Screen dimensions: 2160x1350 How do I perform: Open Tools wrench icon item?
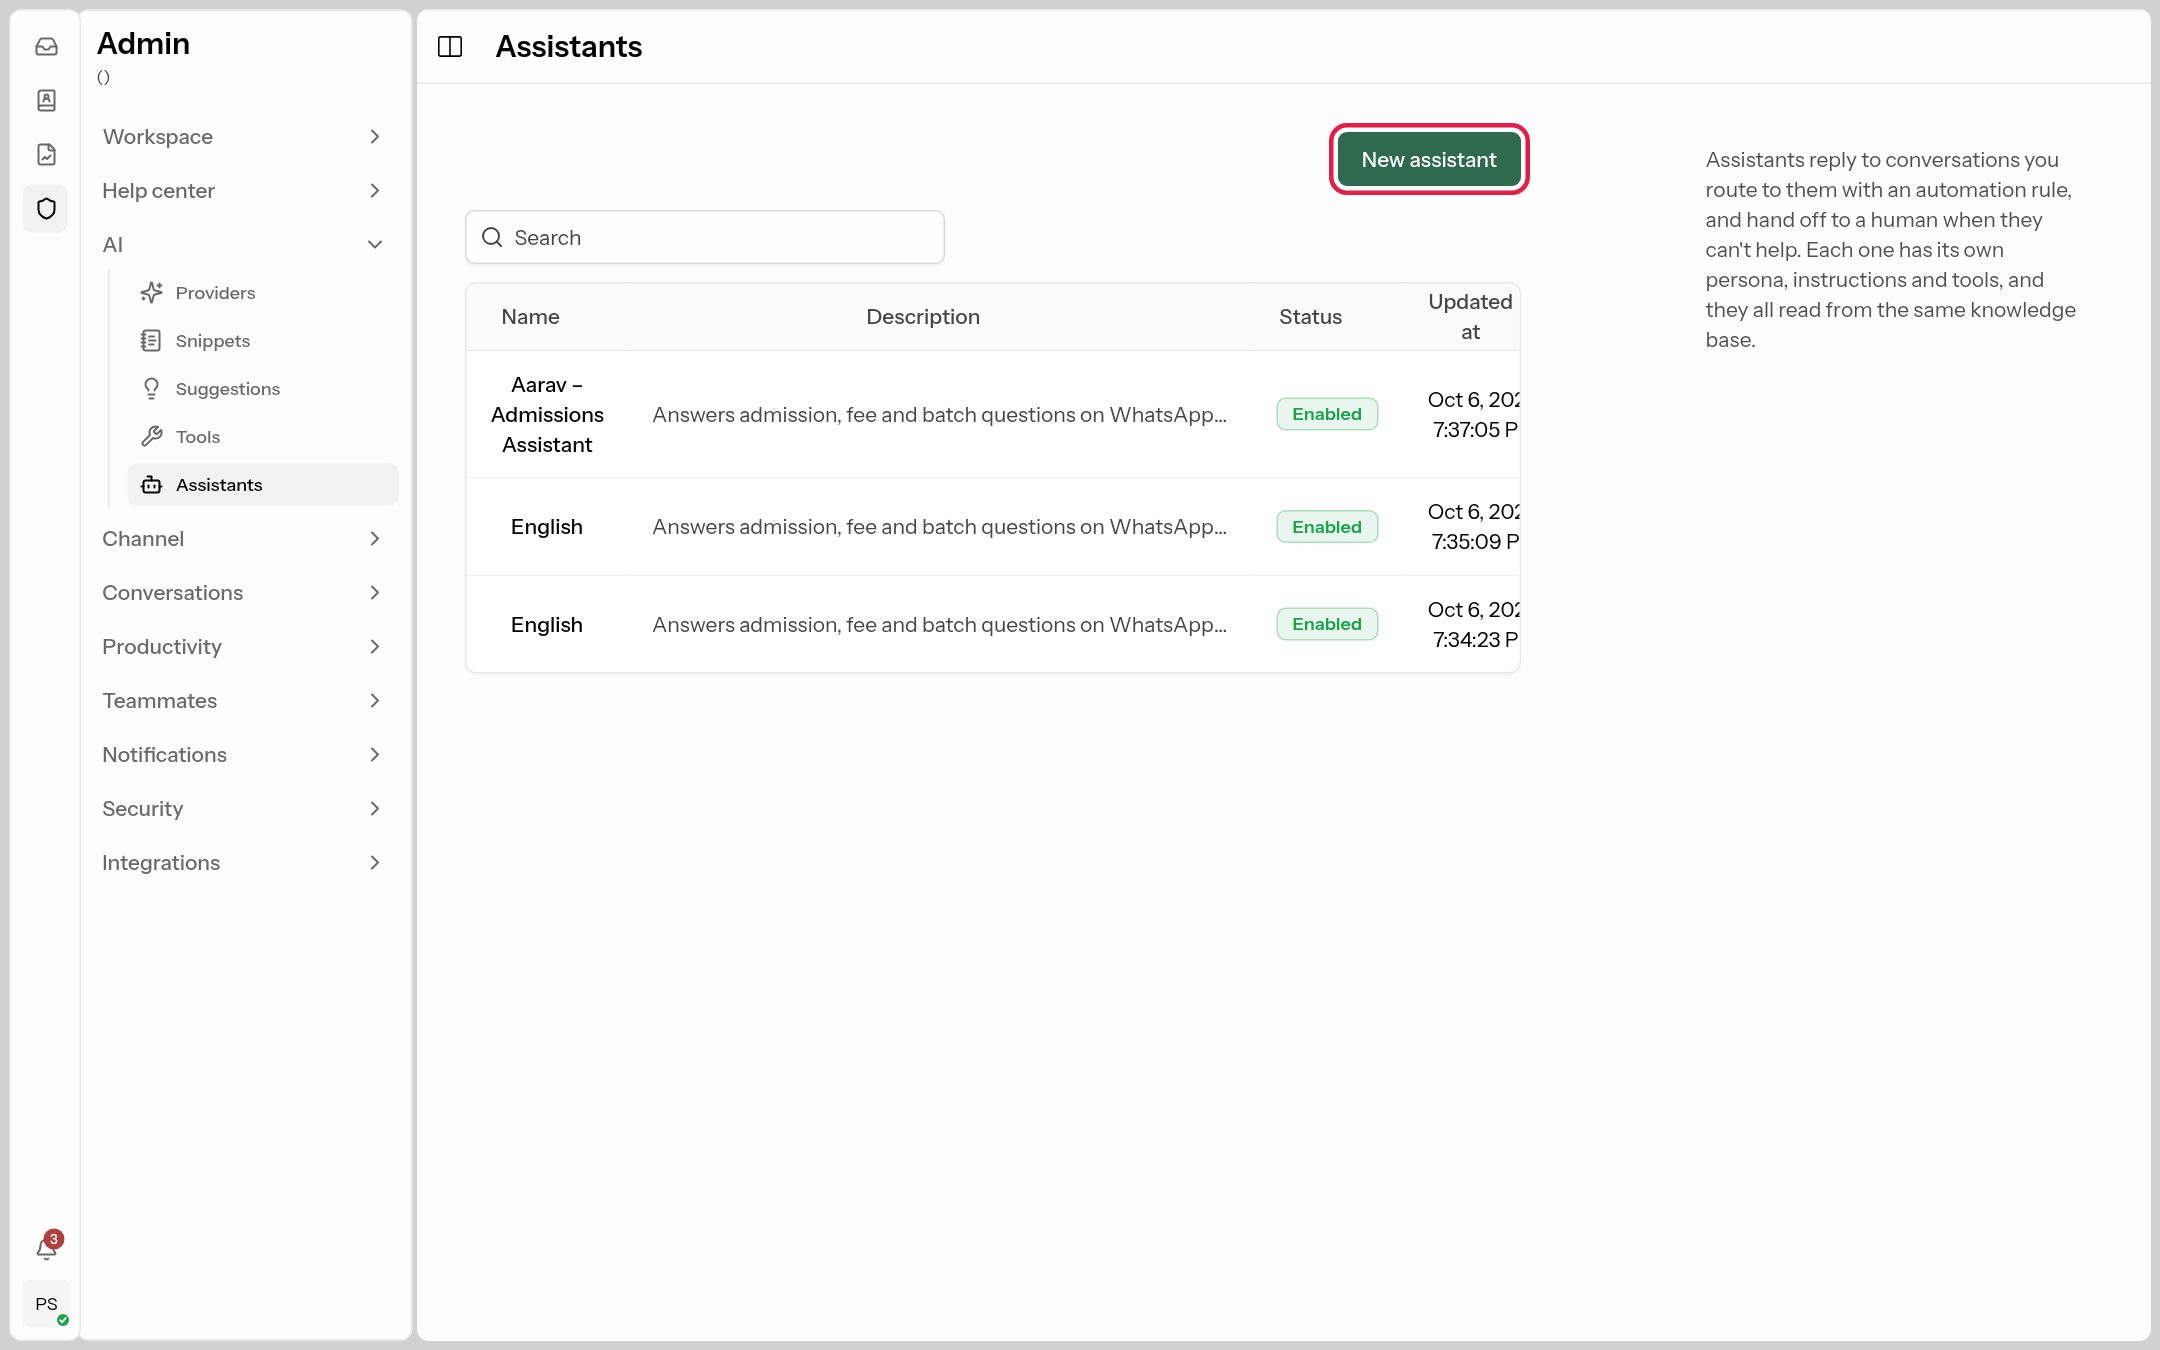point(263,436)
